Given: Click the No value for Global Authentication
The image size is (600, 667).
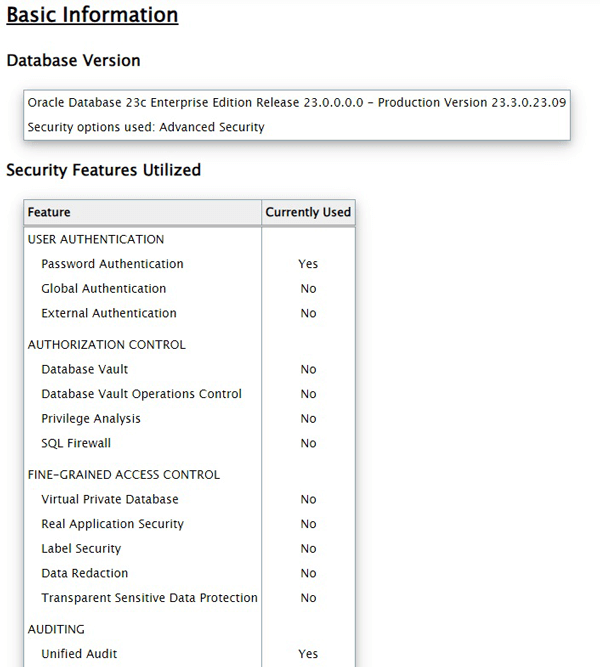Looking at the screenshot, I should 308,288.
